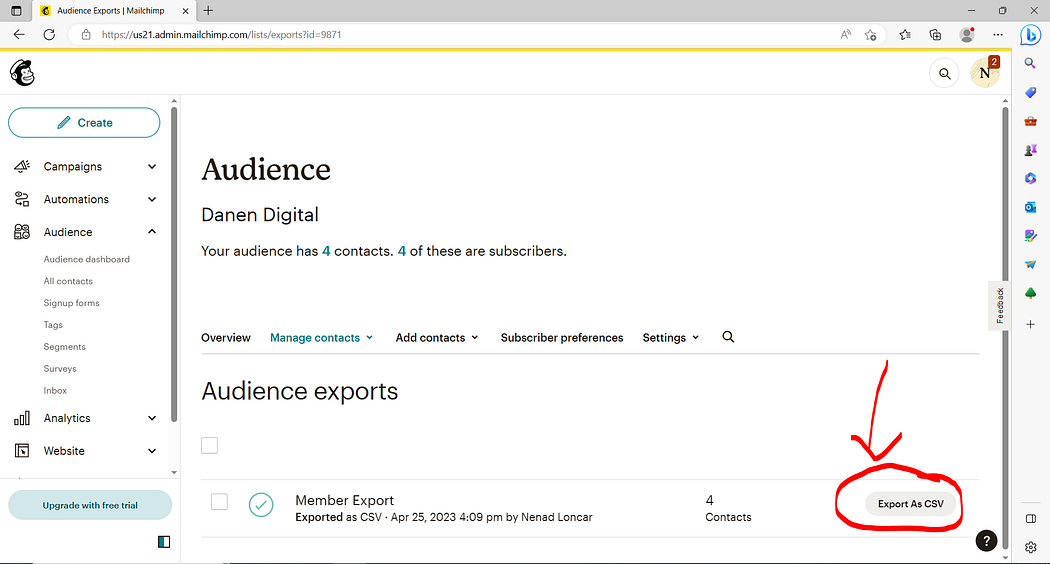Image resolution: width=1050 pixels, height=564 pixels.
Task: Click the Website layout icon
Action: 22,451
